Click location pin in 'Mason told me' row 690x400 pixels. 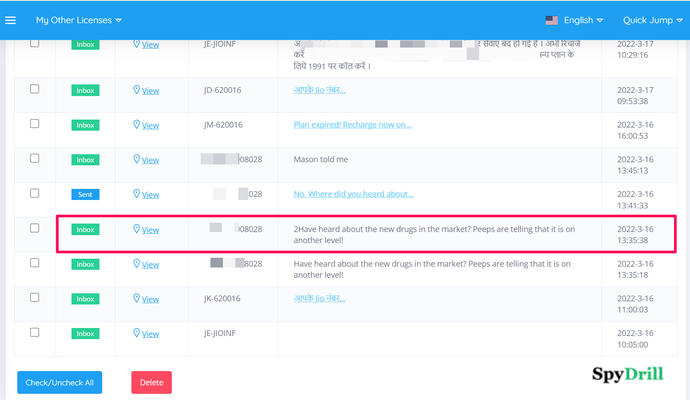[137, 160]
